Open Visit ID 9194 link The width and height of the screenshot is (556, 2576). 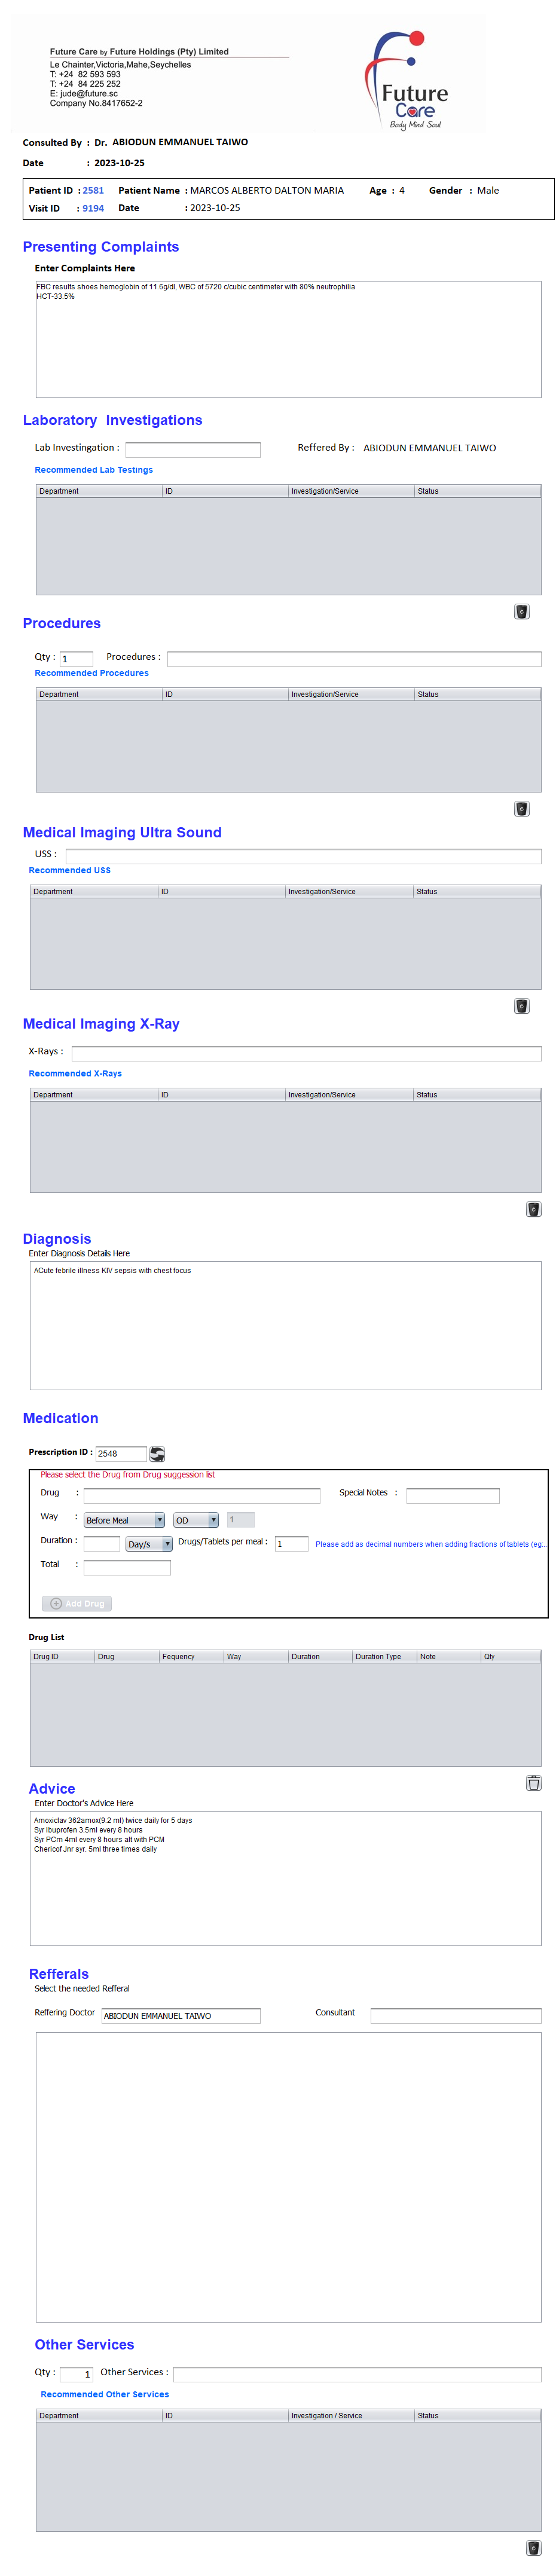93,208
